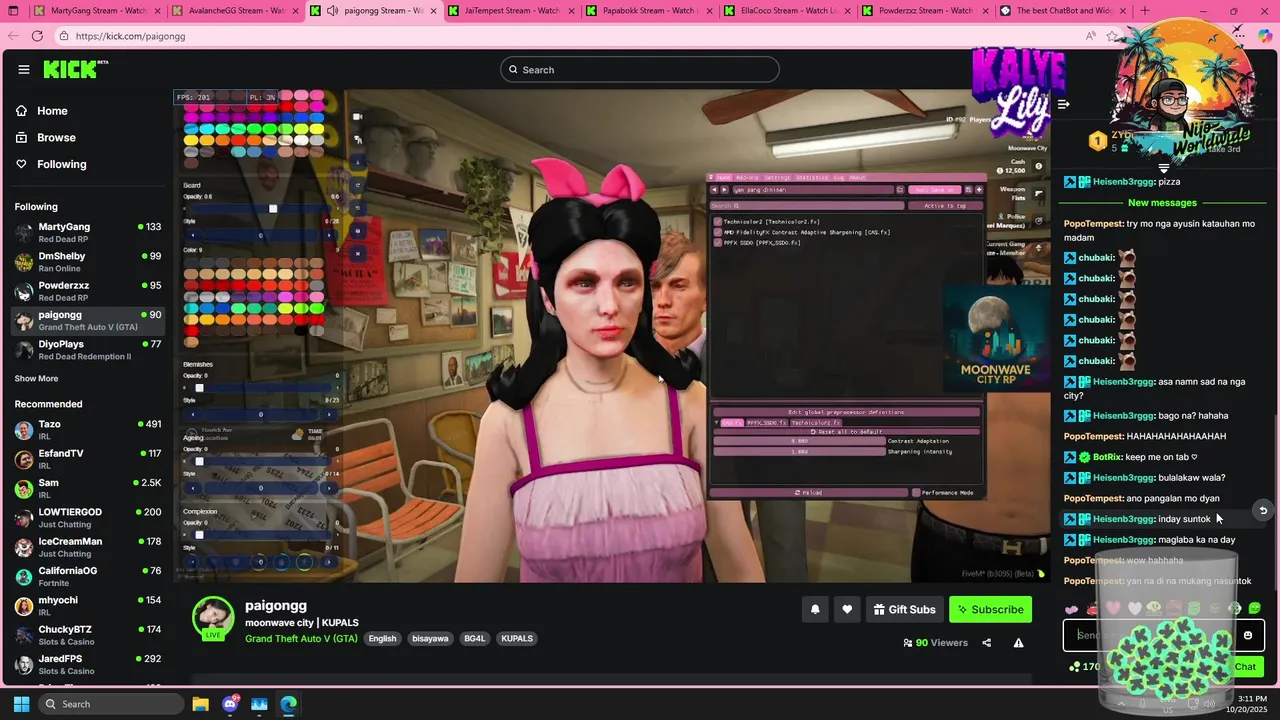Click the heart follow icon
Viewport: 1280px width, 720px height.
847,609
